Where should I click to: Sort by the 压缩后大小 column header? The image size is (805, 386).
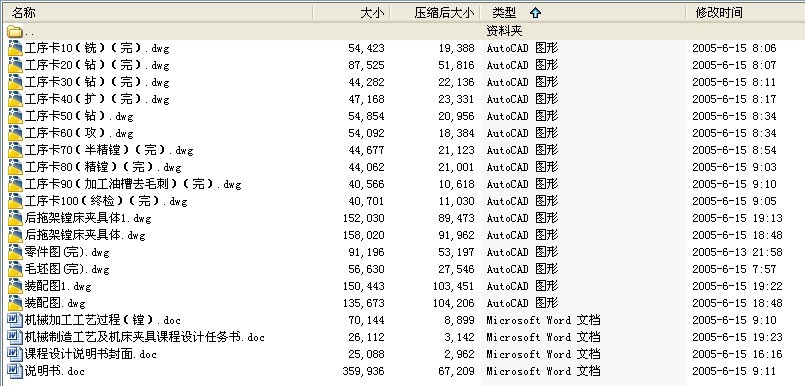pyautogui.click(x=435, y=13)
